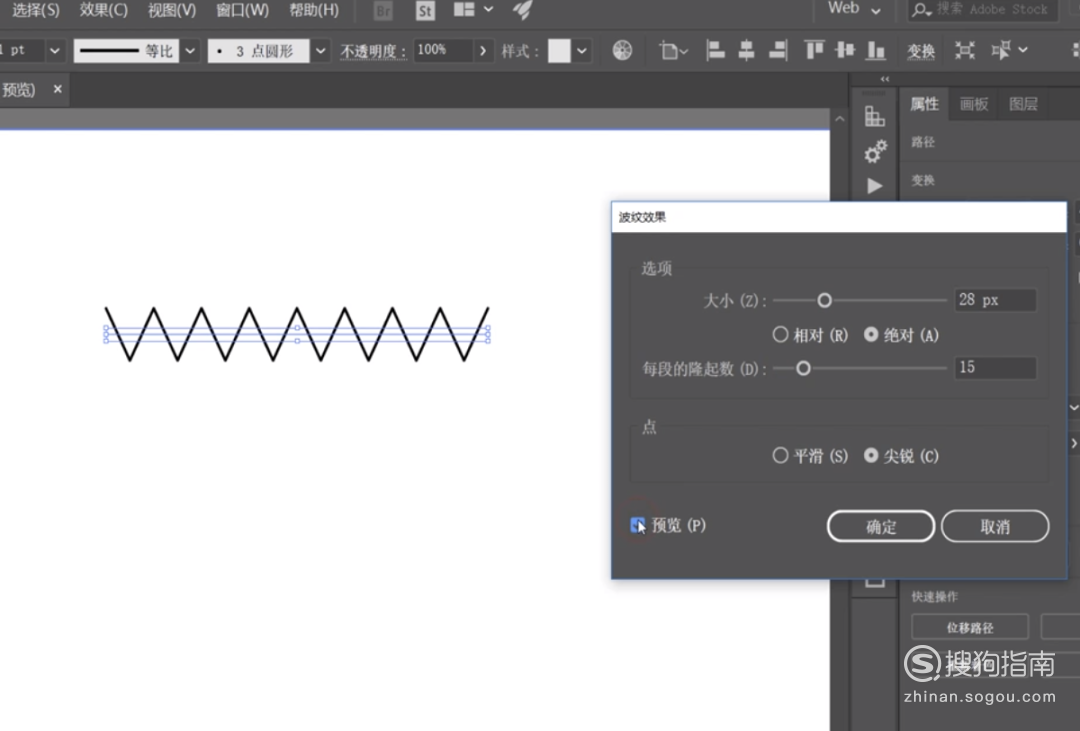1080x731 pixels.
Task: Open the 视图(V) menu
Action: [x=172, y=10]
